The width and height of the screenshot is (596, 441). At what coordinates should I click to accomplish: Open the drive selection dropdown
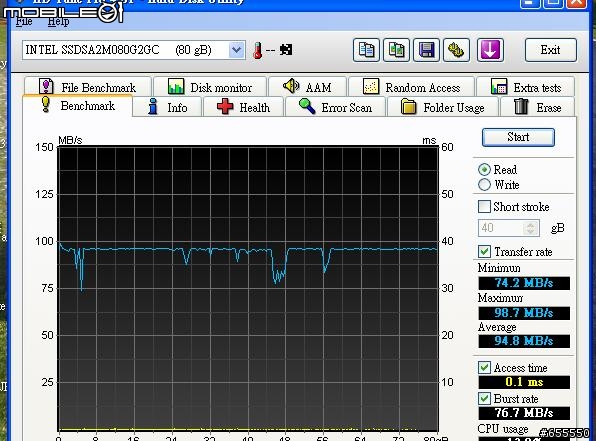click(236, 50)
